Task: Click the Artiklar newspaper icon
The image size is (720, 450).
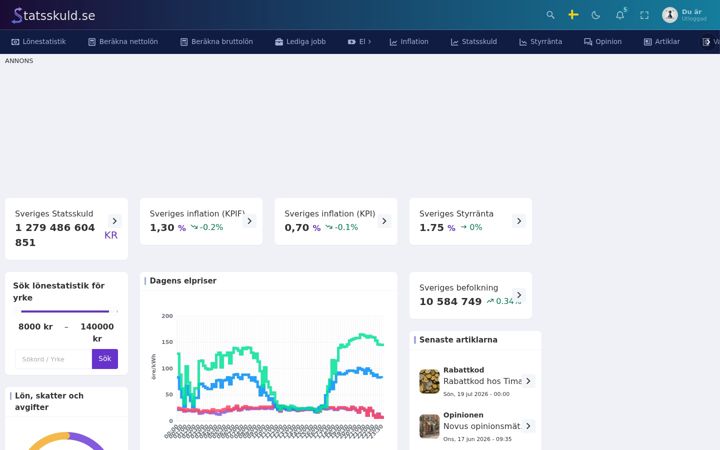Action: (x=647, y=42)
